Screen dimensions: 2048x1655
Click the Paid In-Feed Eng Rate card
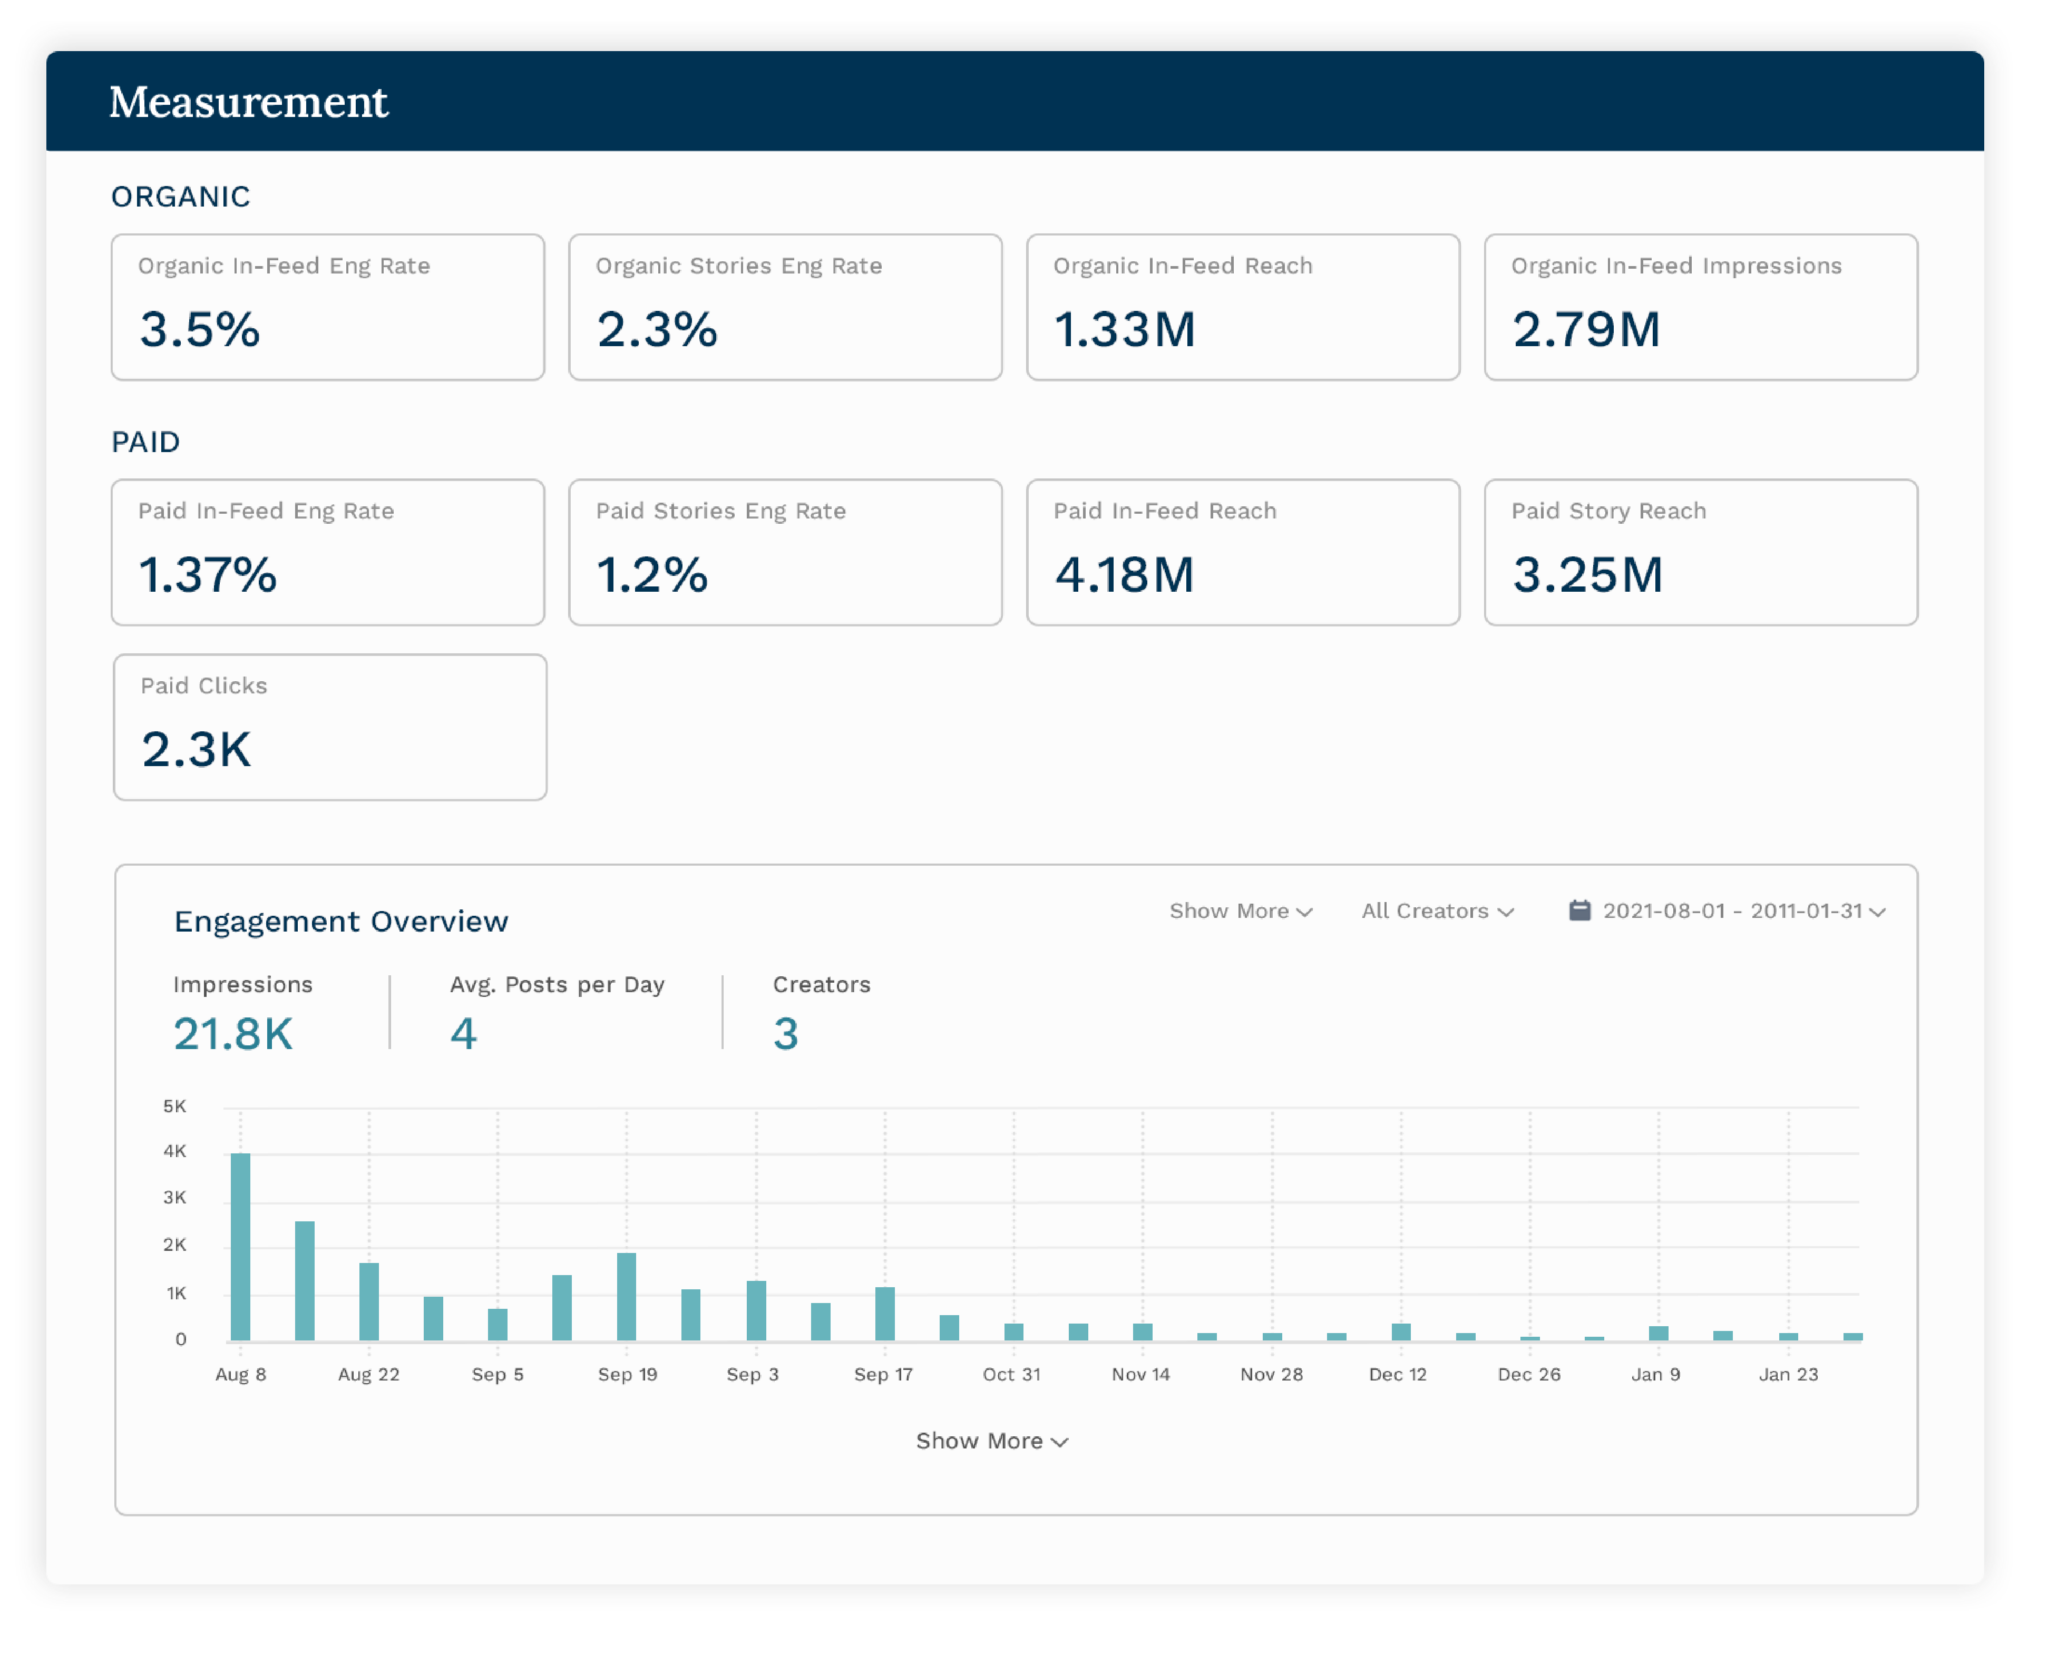point(328,552)
